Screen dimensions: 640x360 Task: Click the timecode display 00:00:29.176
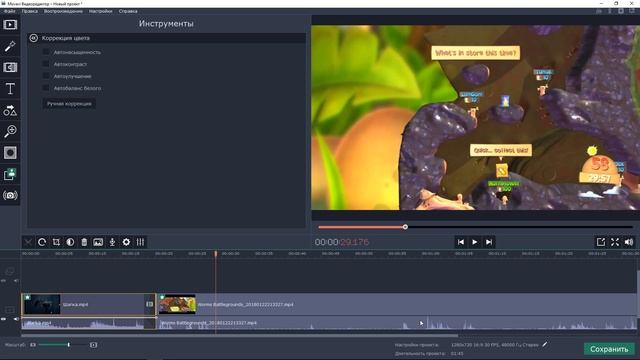tap(342, 242)
